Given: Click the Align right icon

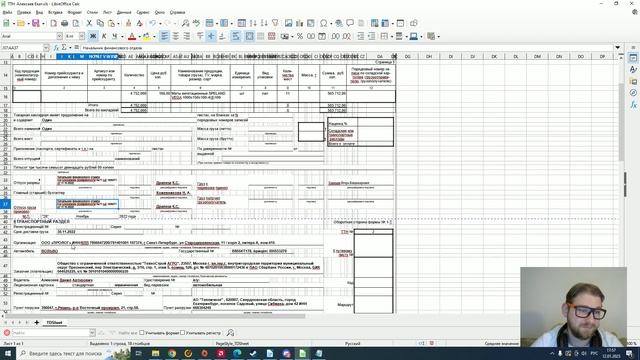Looking at the screenshot, I should coord(187,36).
